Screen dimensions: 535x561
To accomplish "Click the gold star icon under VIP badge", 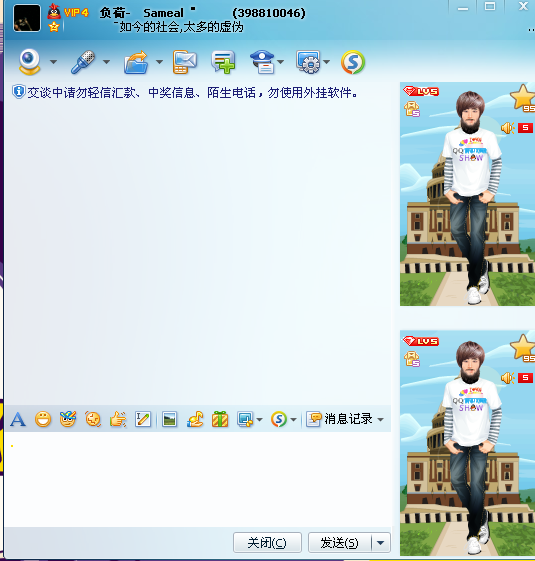I will click(x=54, y=27).
